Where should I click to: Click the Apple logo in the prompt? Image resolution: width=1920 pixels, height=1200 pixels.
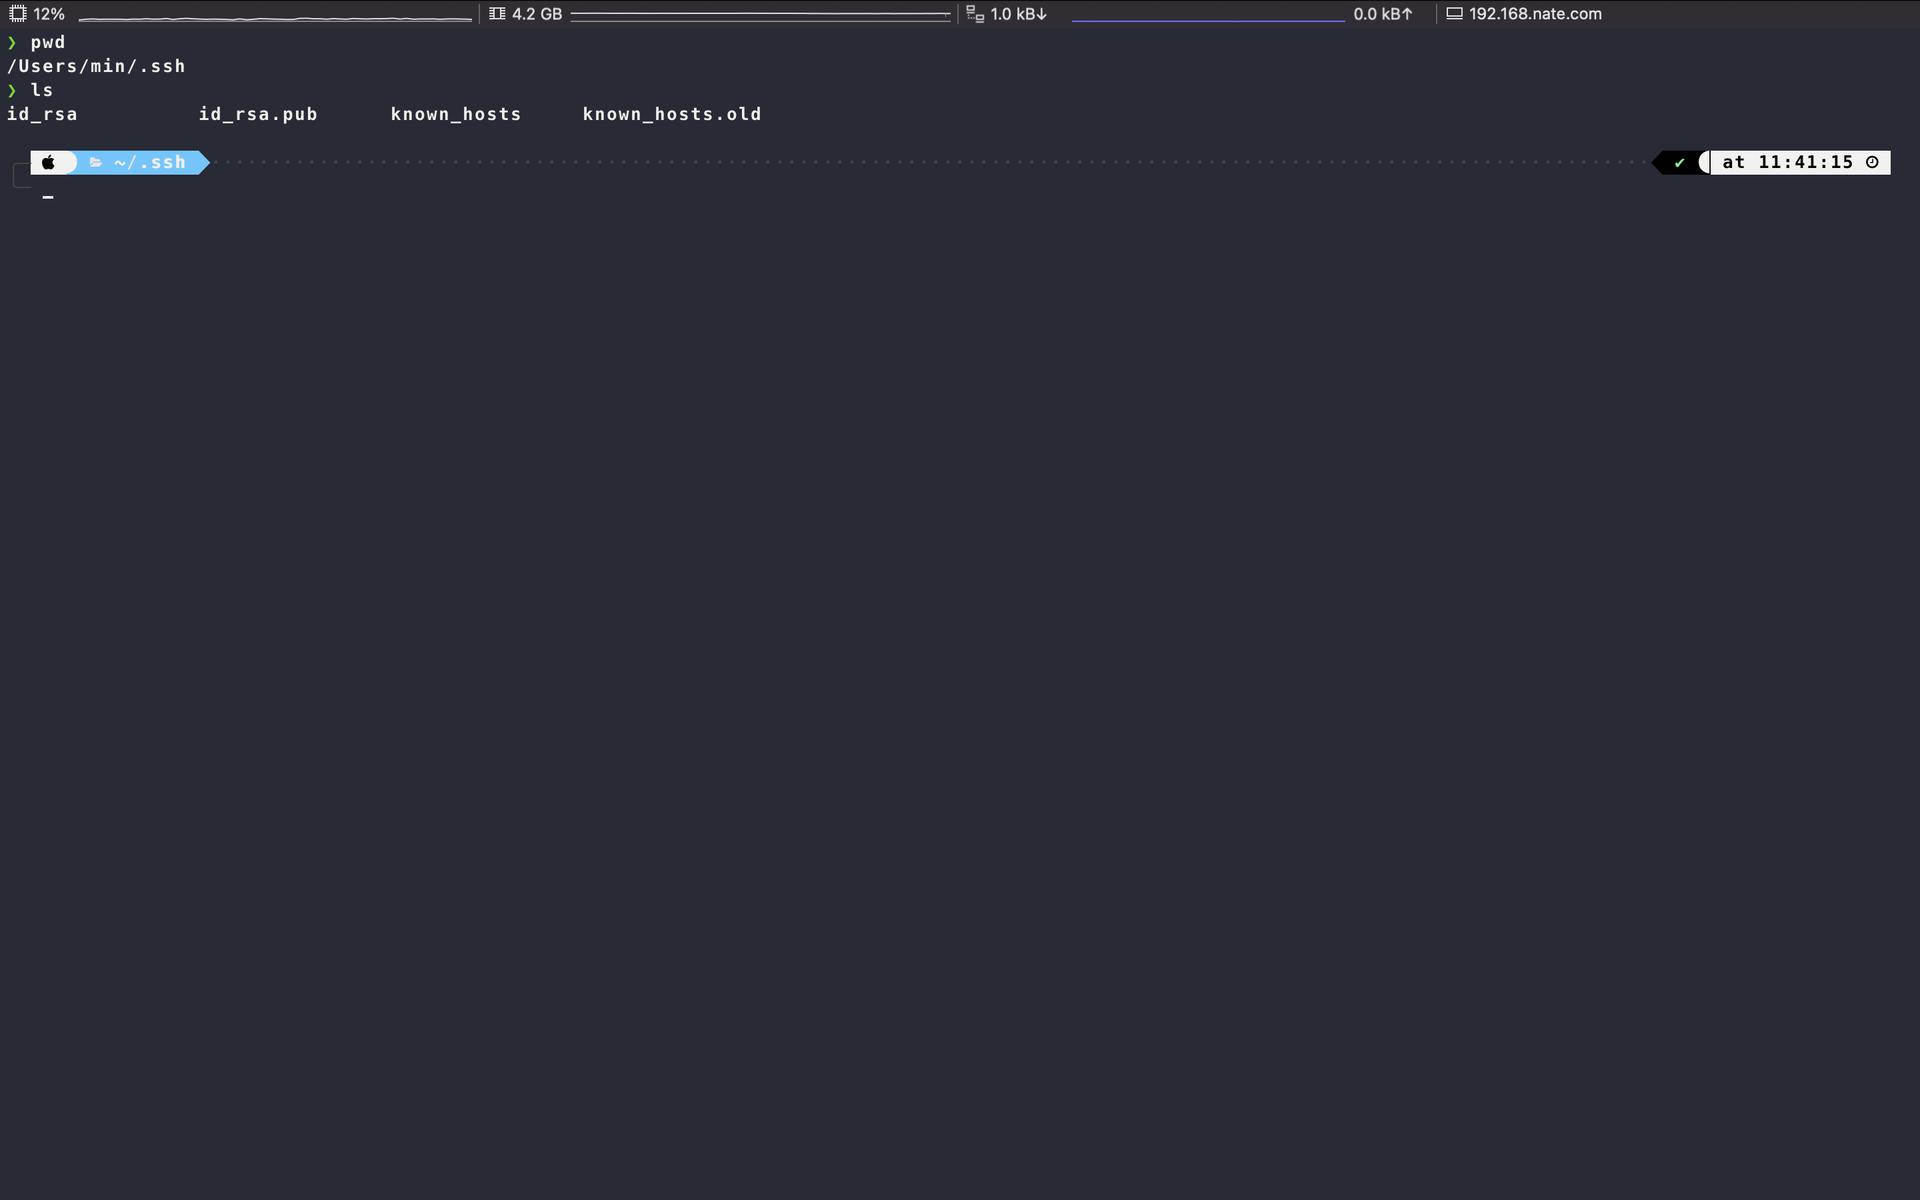pos(48,162)
